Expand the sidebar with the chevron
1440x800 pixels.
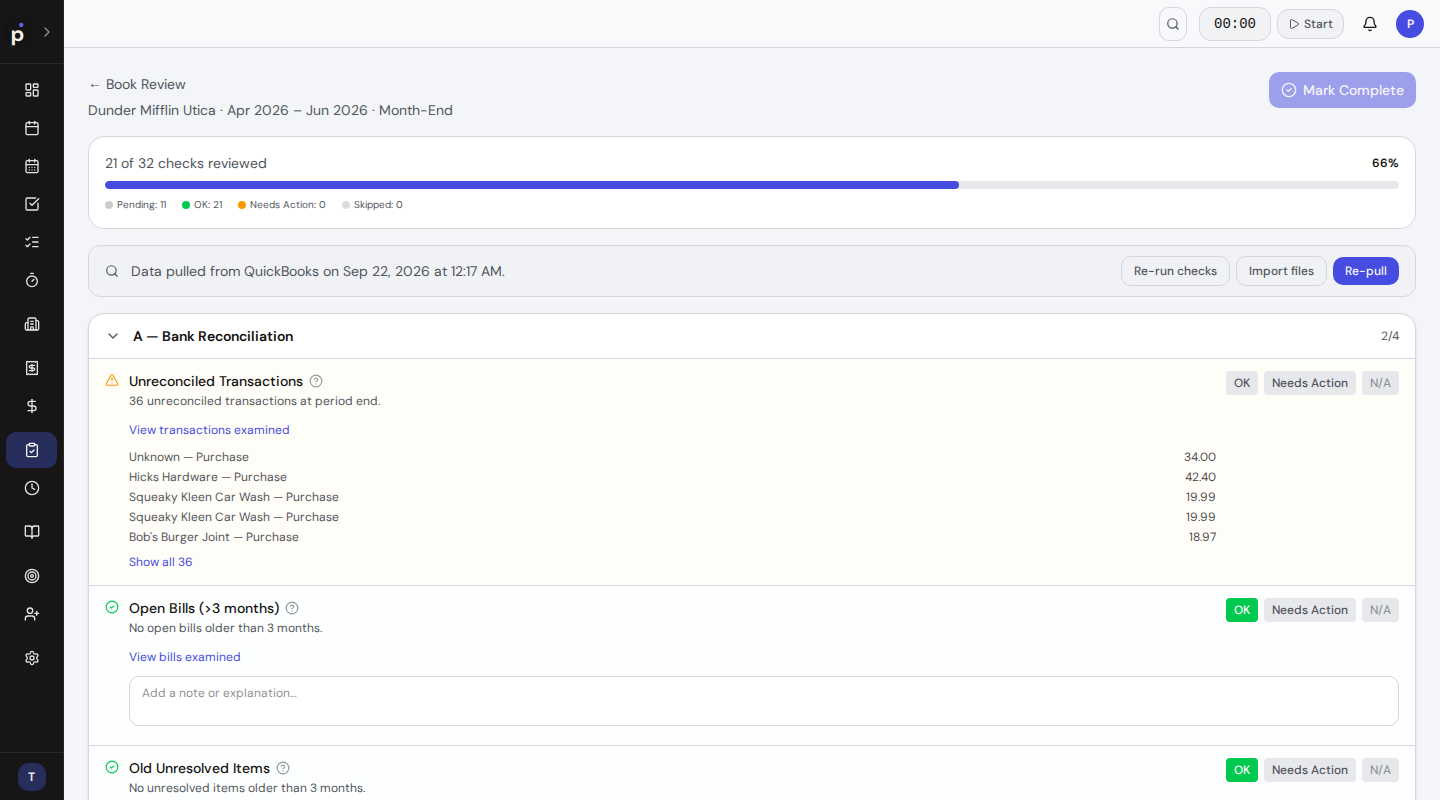point(47,32)
